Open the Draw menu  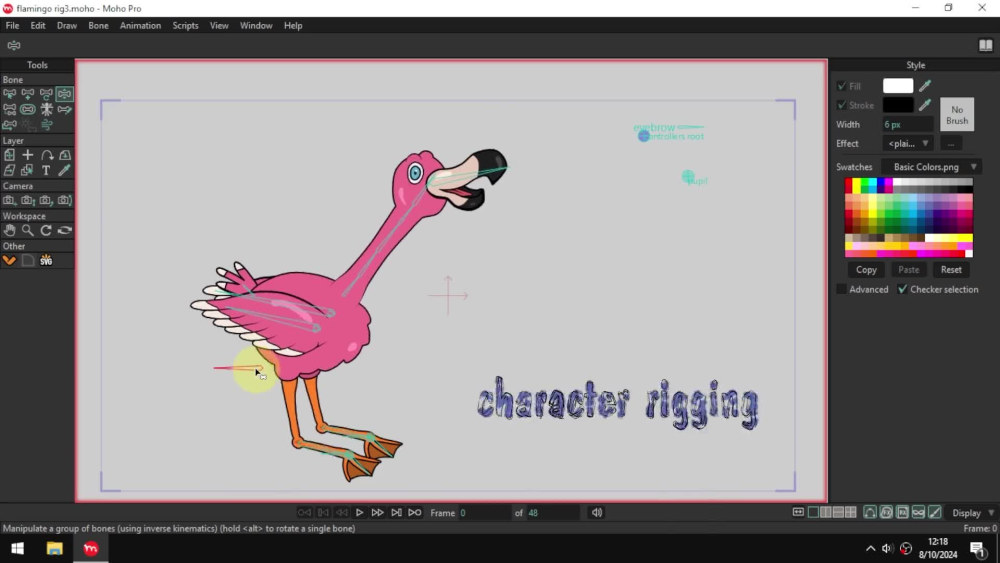[x=66, y=26]
